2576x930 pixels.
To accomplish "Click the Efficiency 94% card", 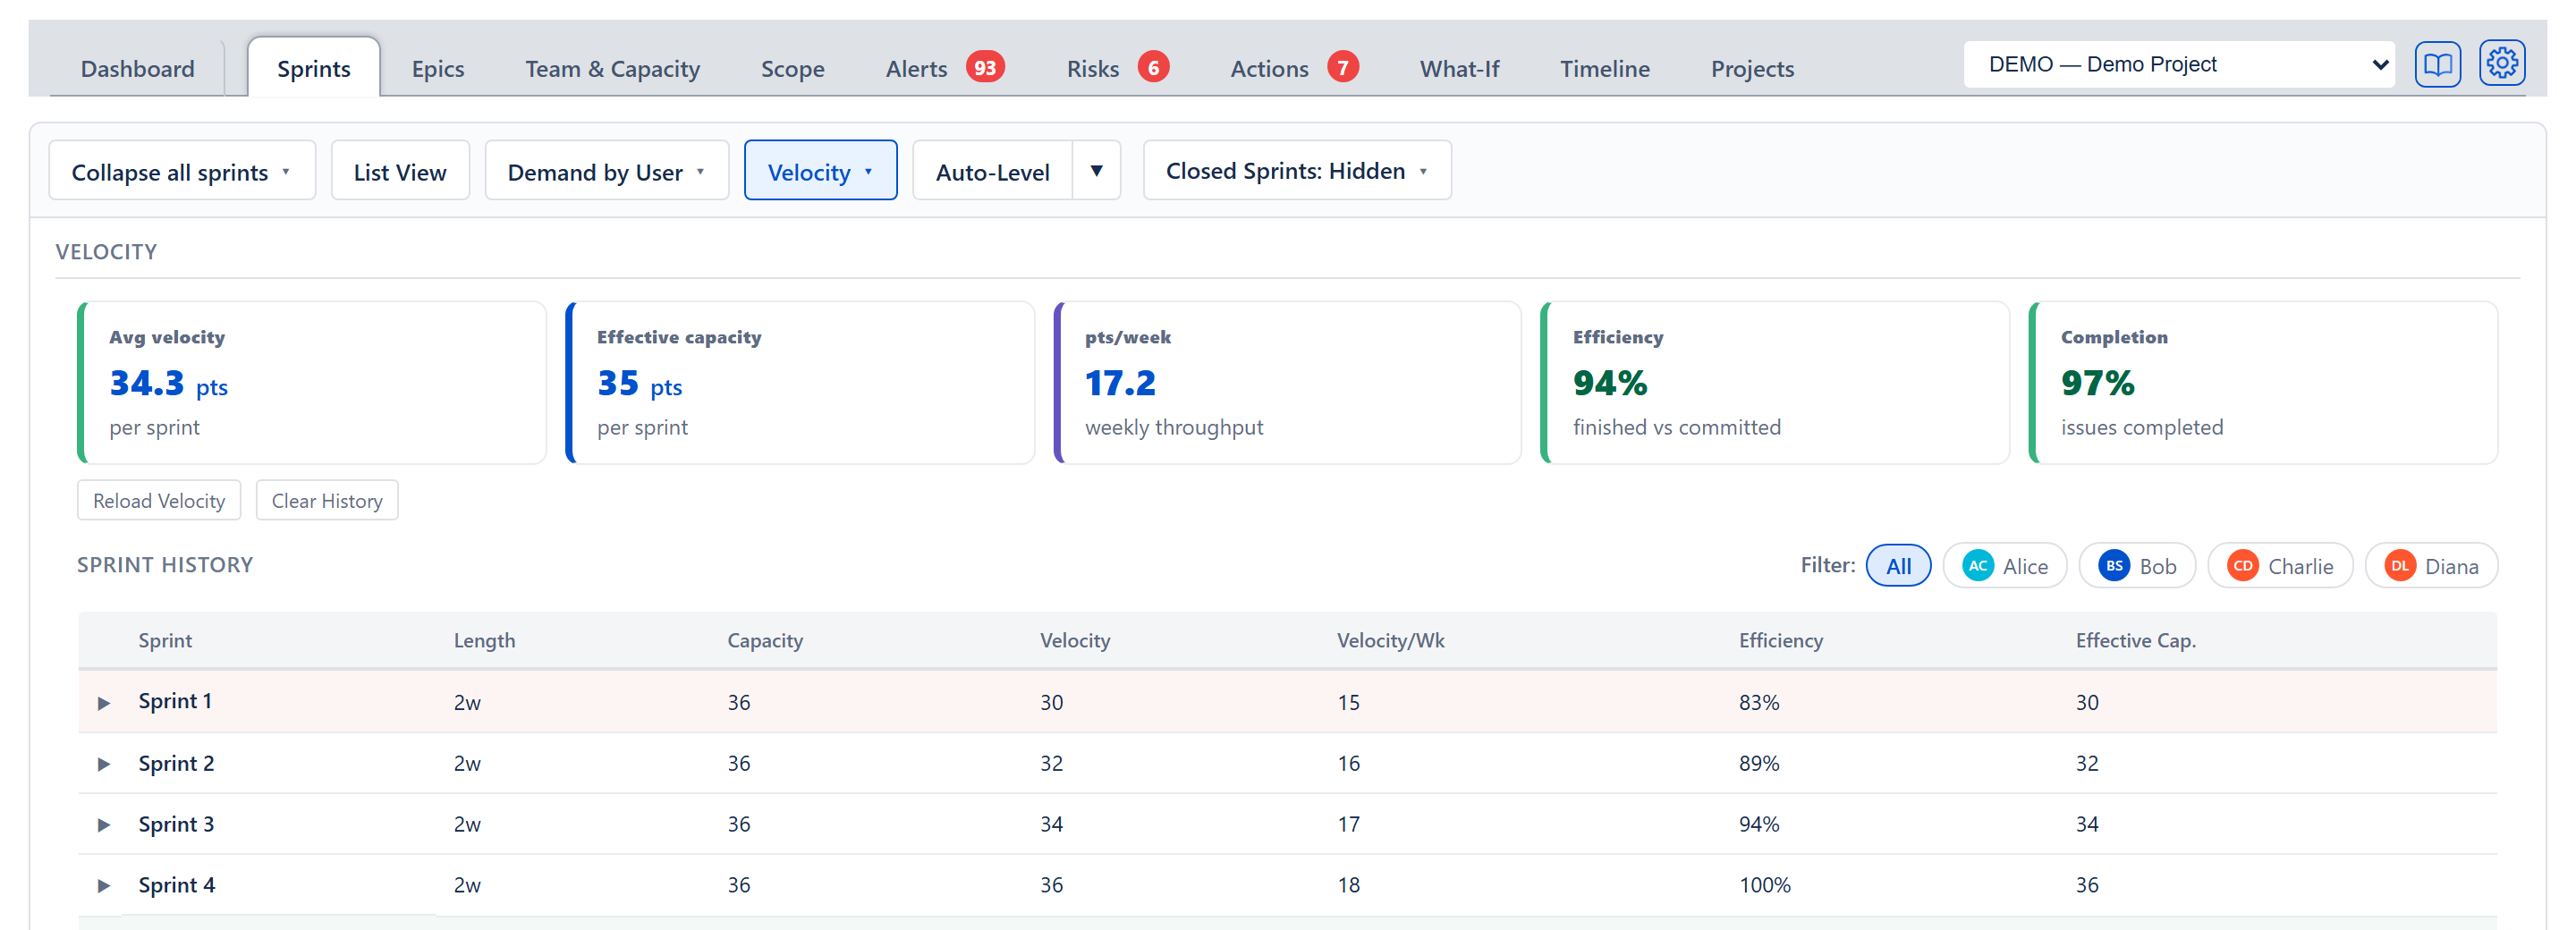I will pyautogui.click(x=1775, y=383).
